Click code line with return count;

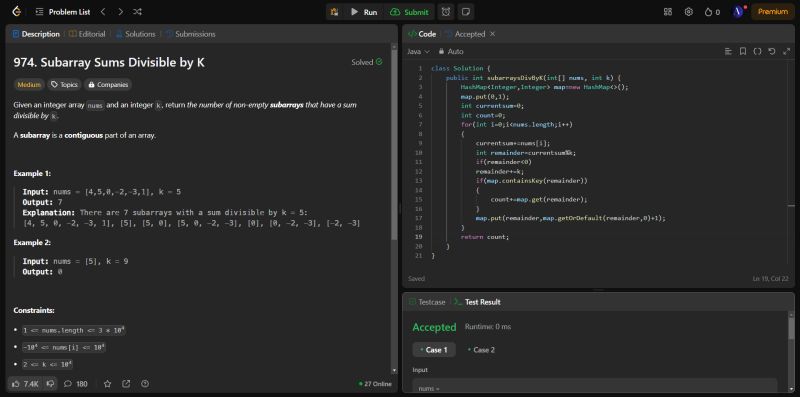[x=485, y=237]
